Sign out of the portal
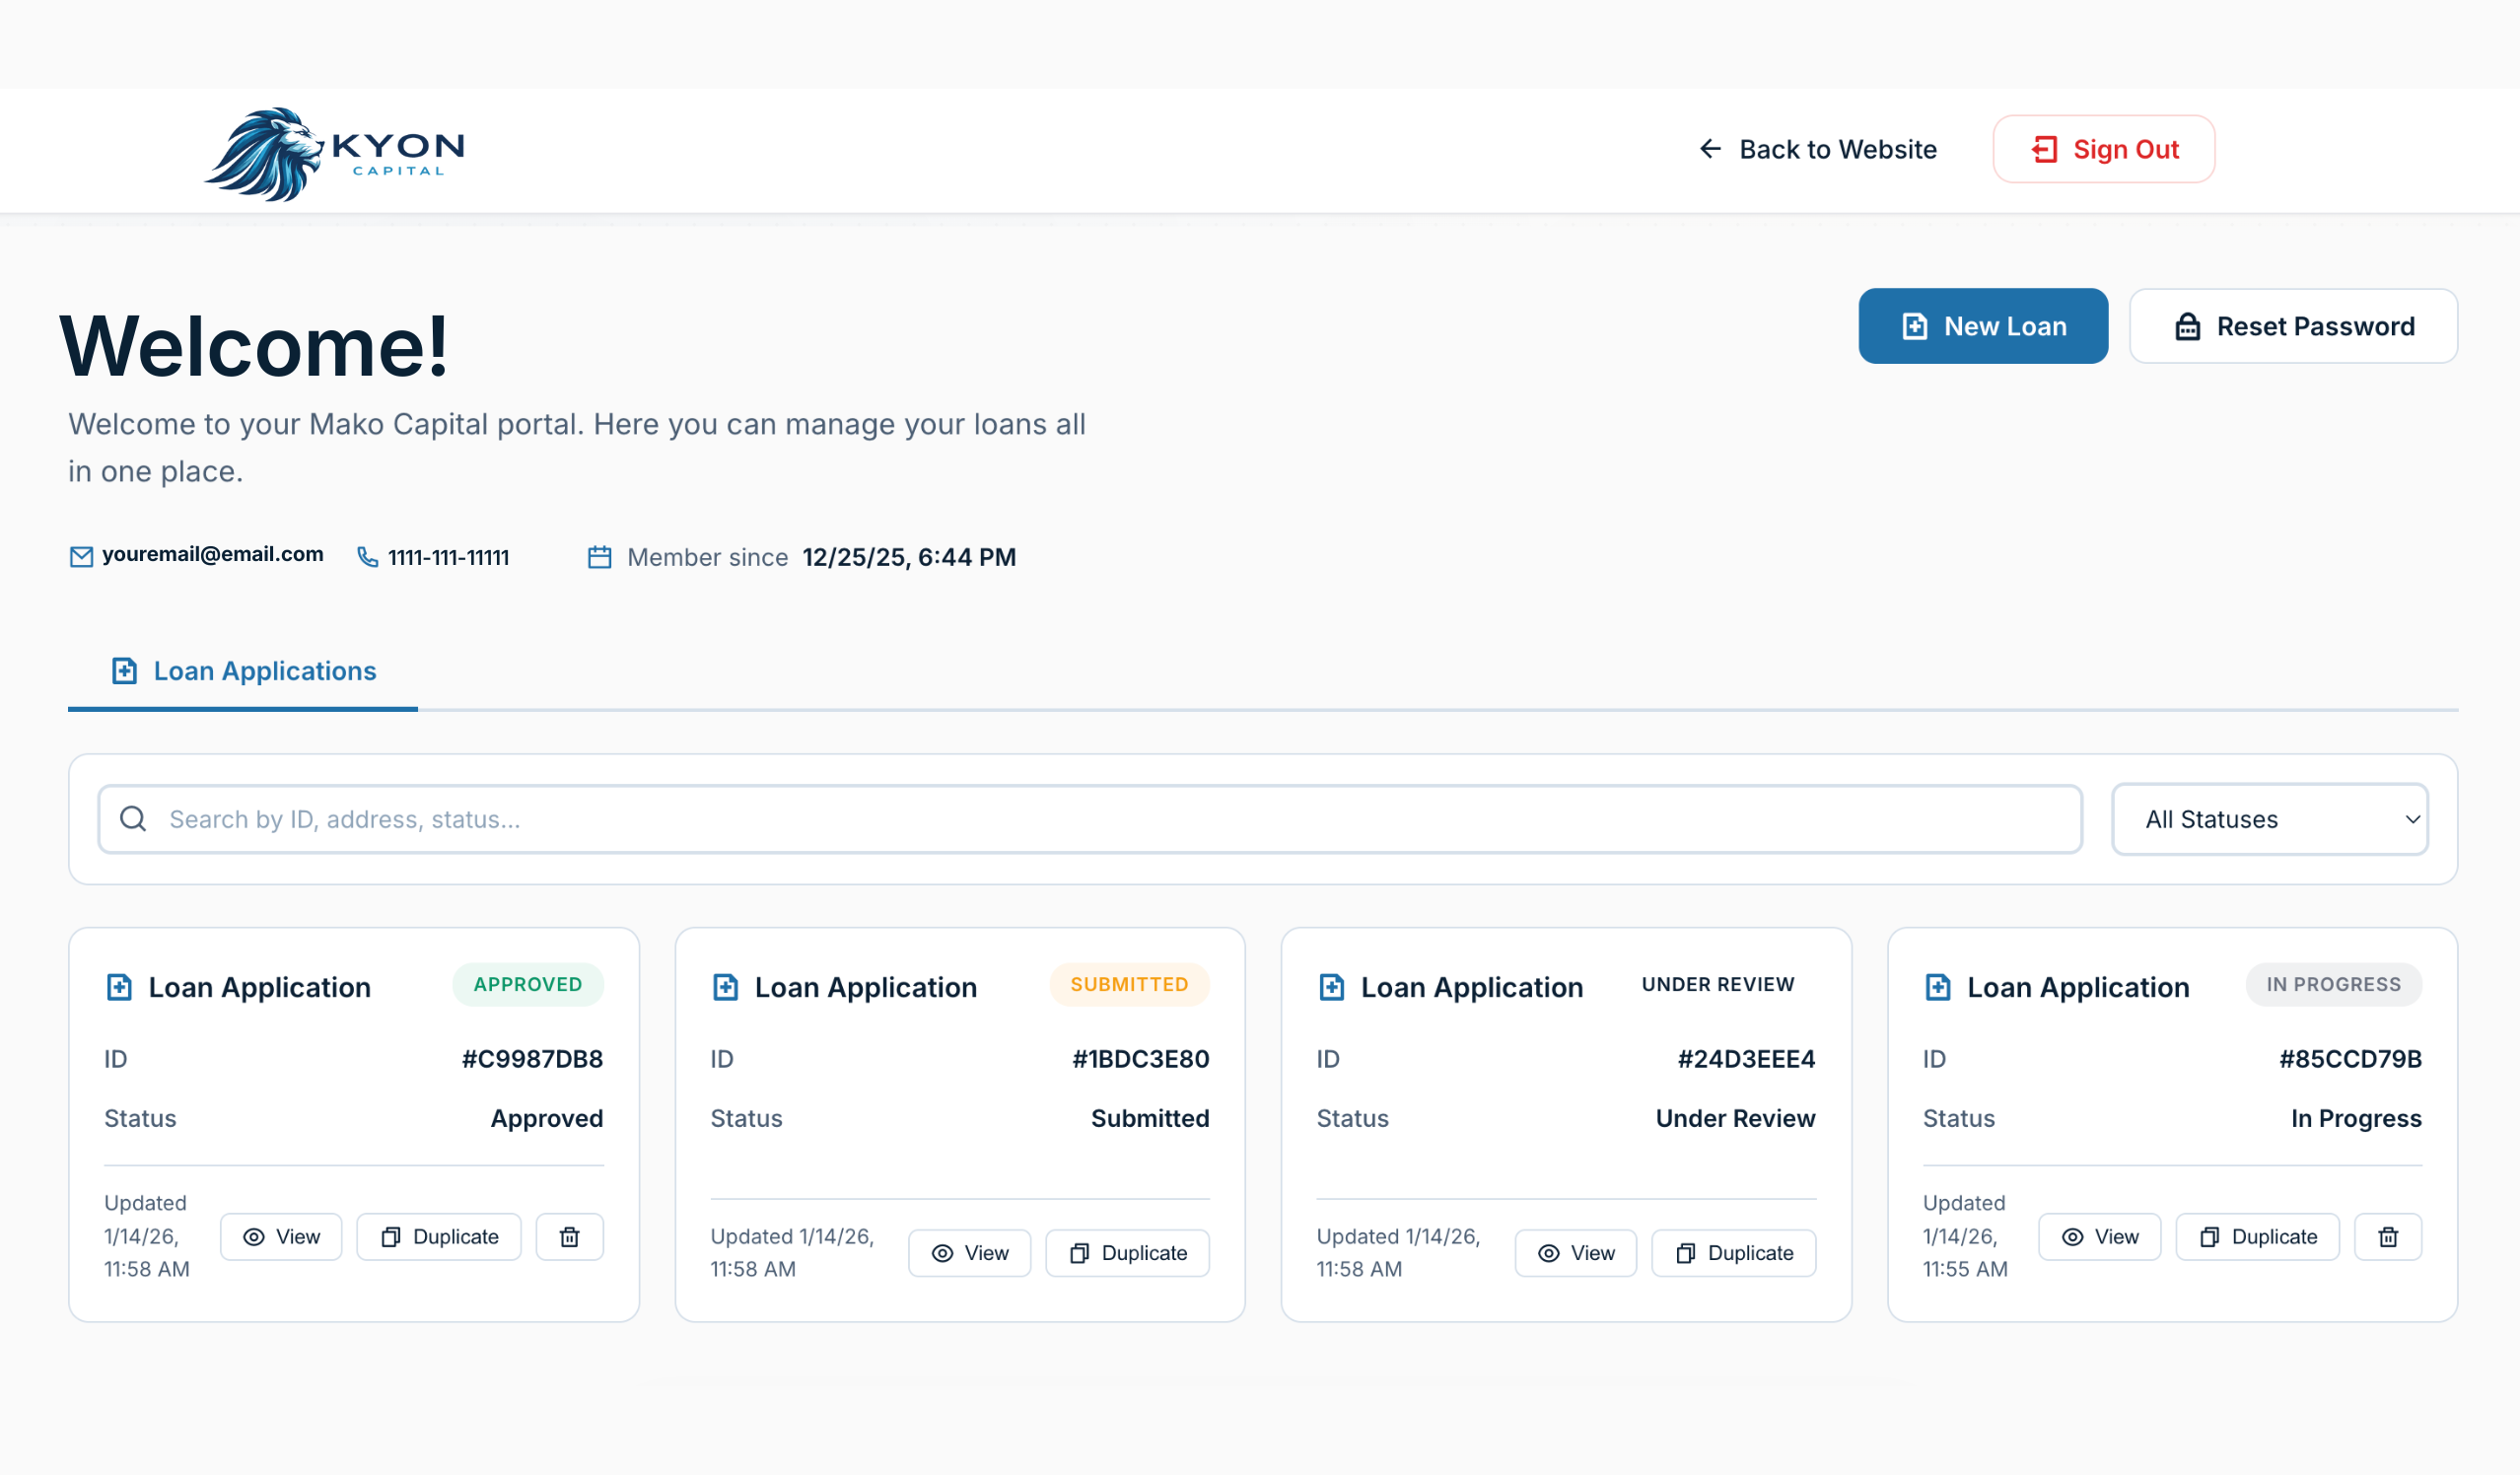 (x=2103, y=149)
